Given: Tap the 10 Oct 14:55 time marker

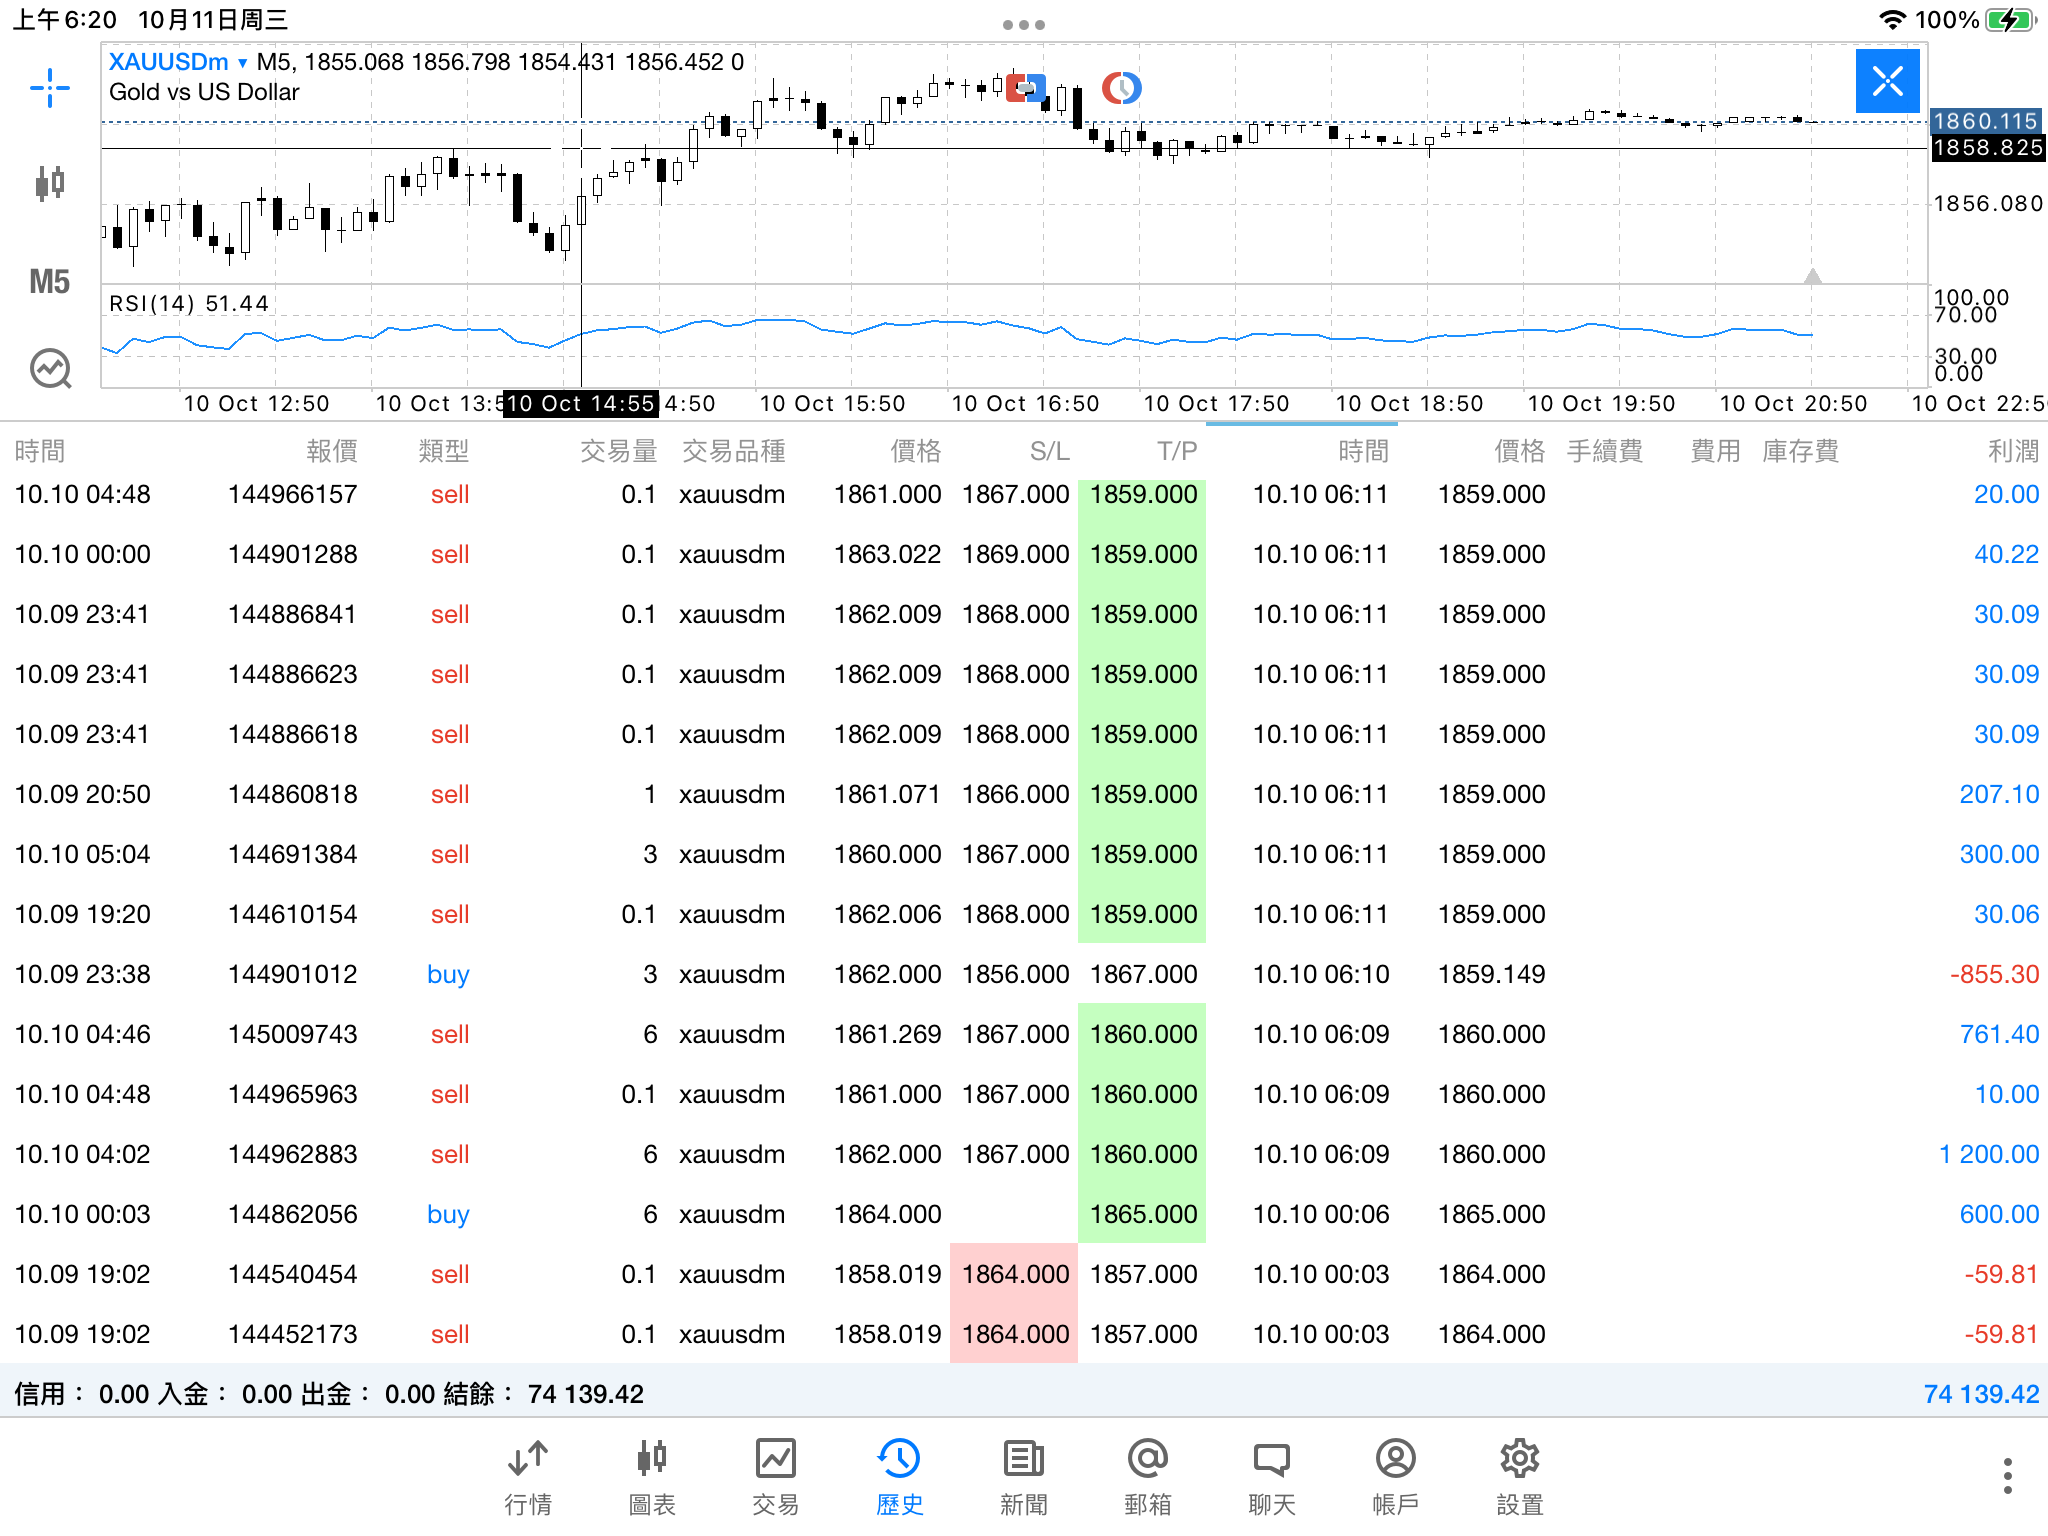Looking at the screenshot, I should 580,404.
